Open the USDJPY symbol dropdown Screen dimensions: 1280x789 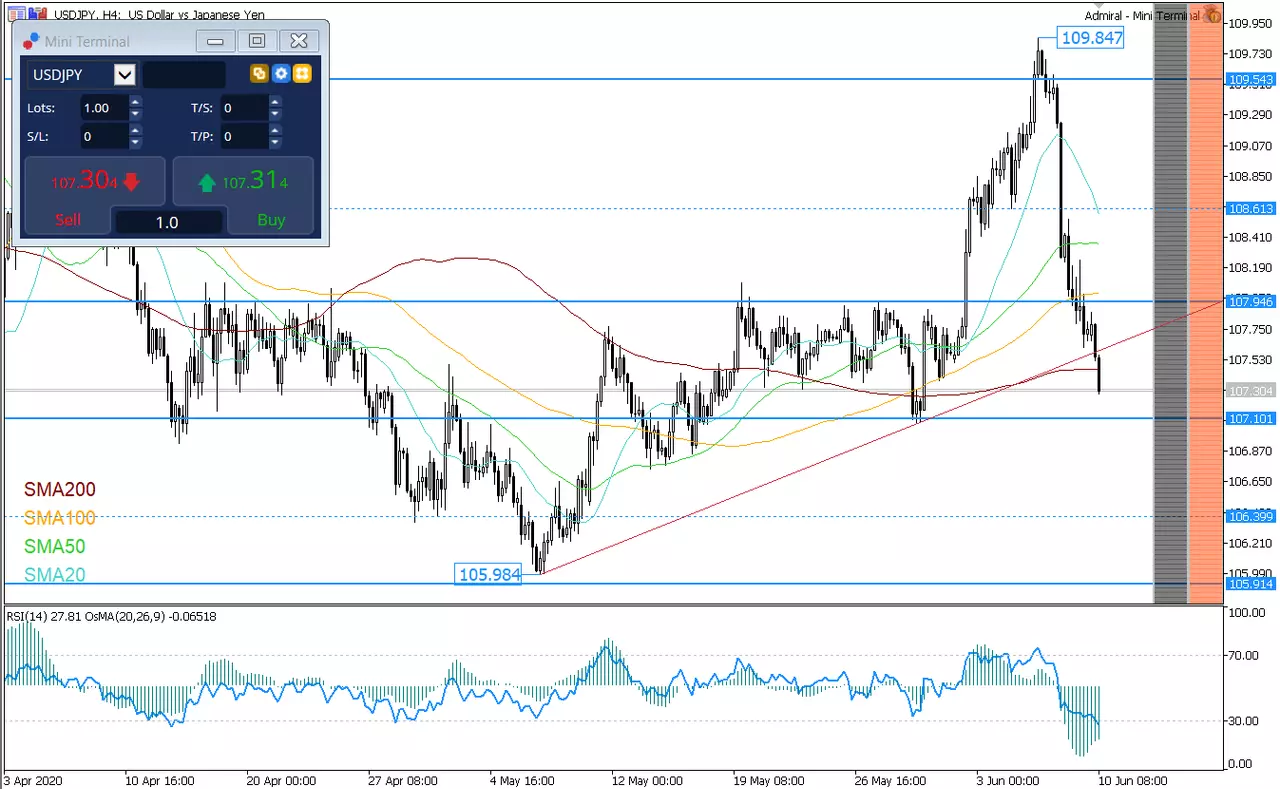[125, 74]
